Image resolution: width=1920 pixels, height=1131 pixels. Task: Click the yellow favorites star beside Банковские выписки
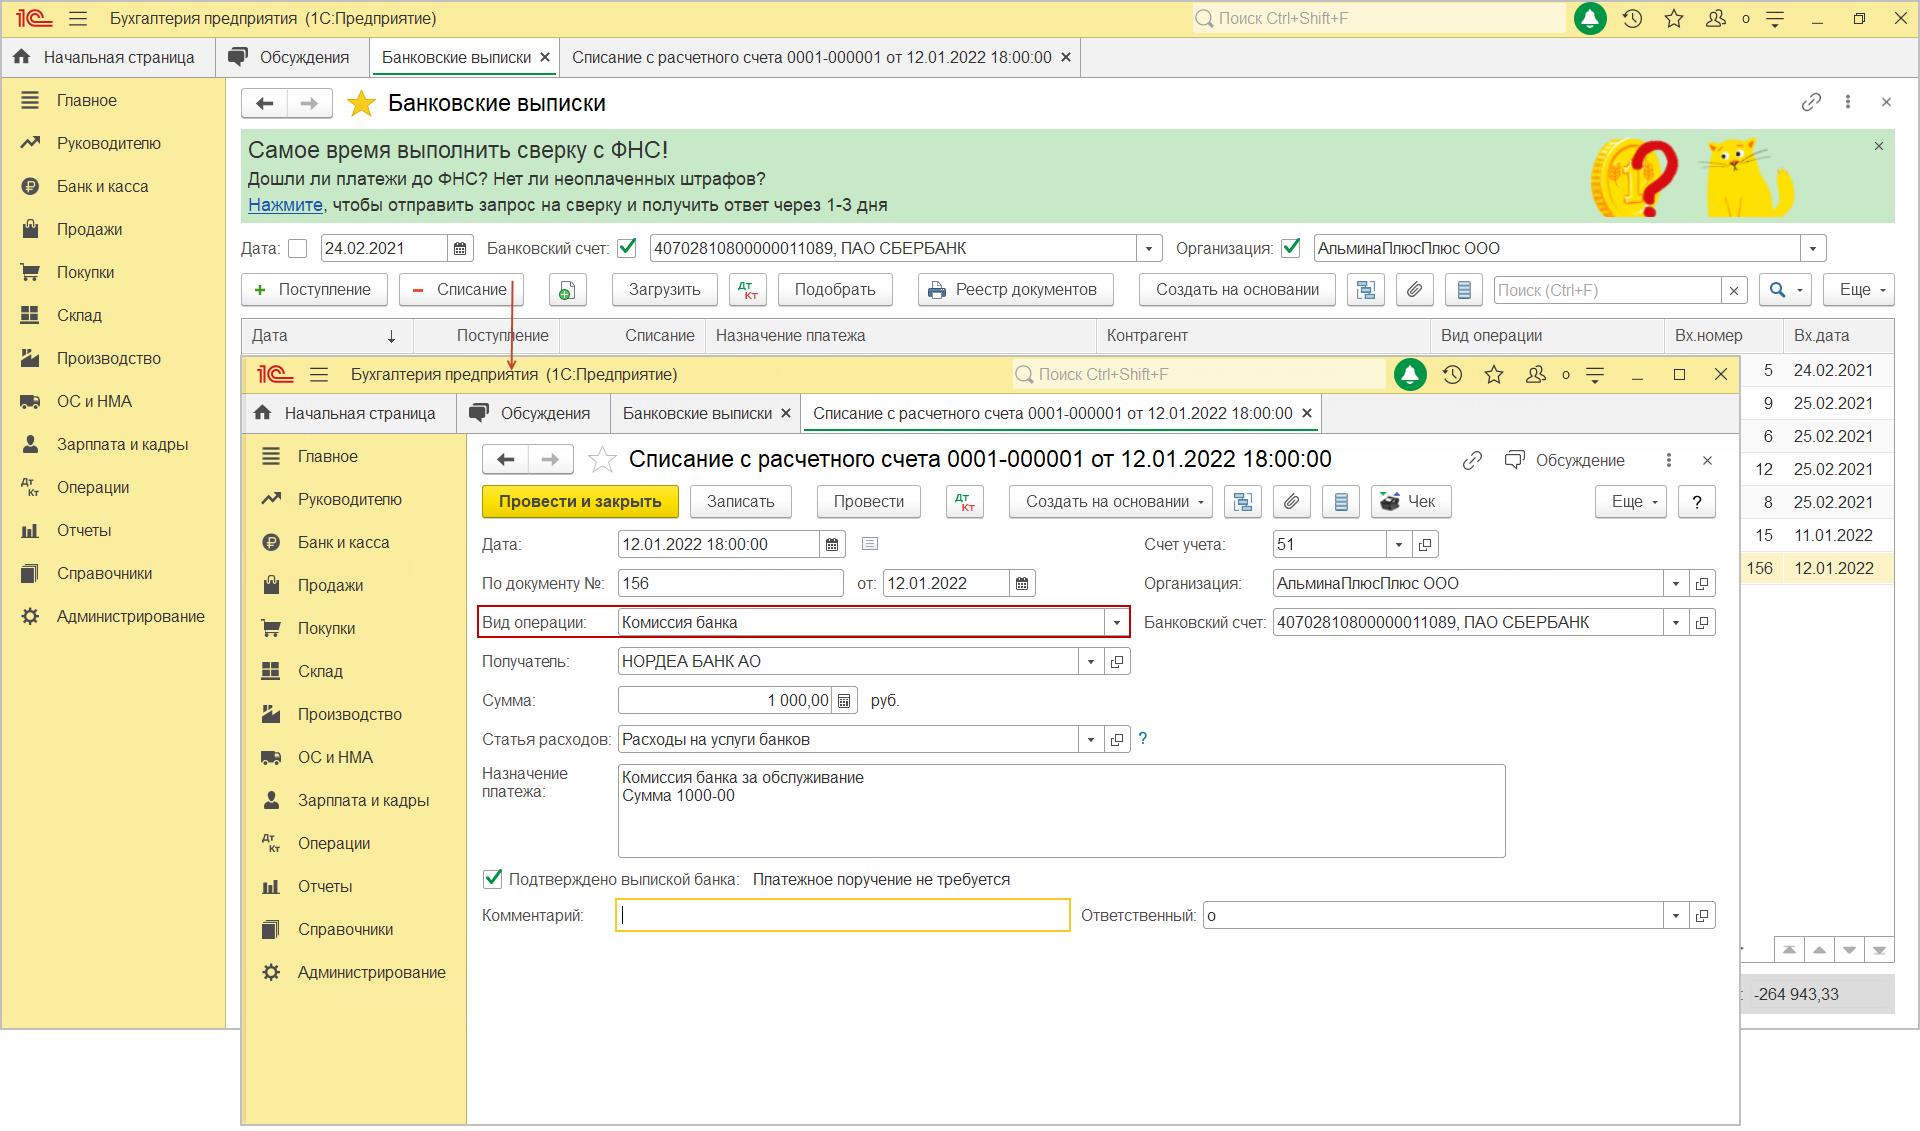tap(361, 104)
